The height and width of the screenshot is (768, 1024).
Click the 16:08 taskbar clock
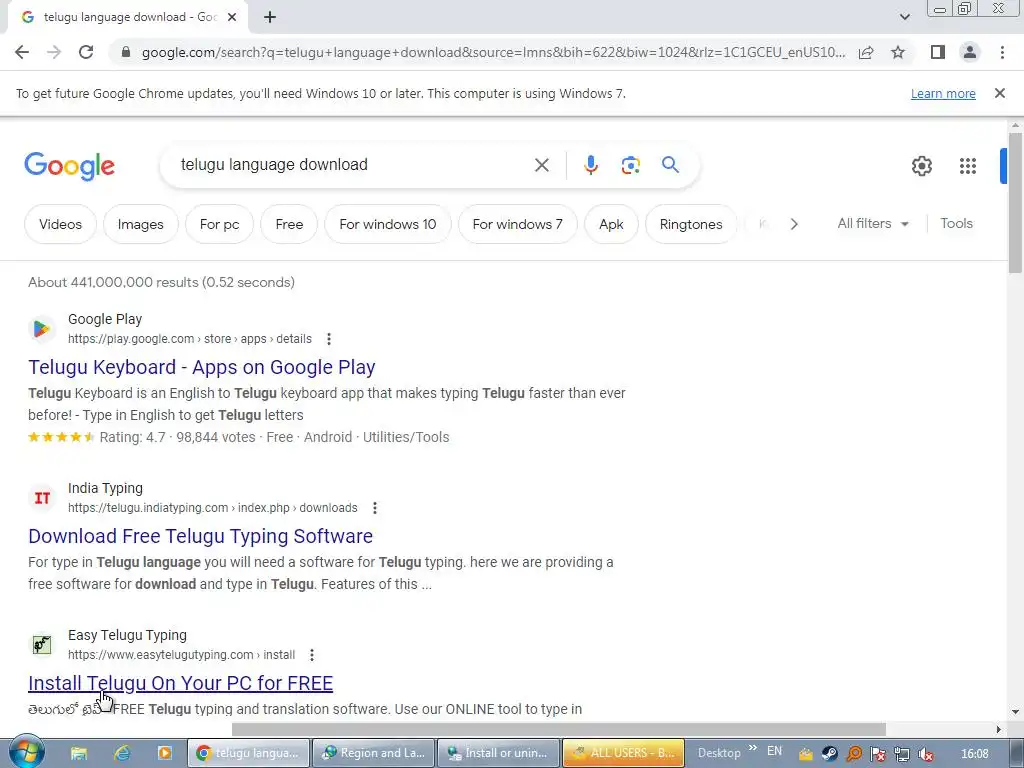[975, 754]
